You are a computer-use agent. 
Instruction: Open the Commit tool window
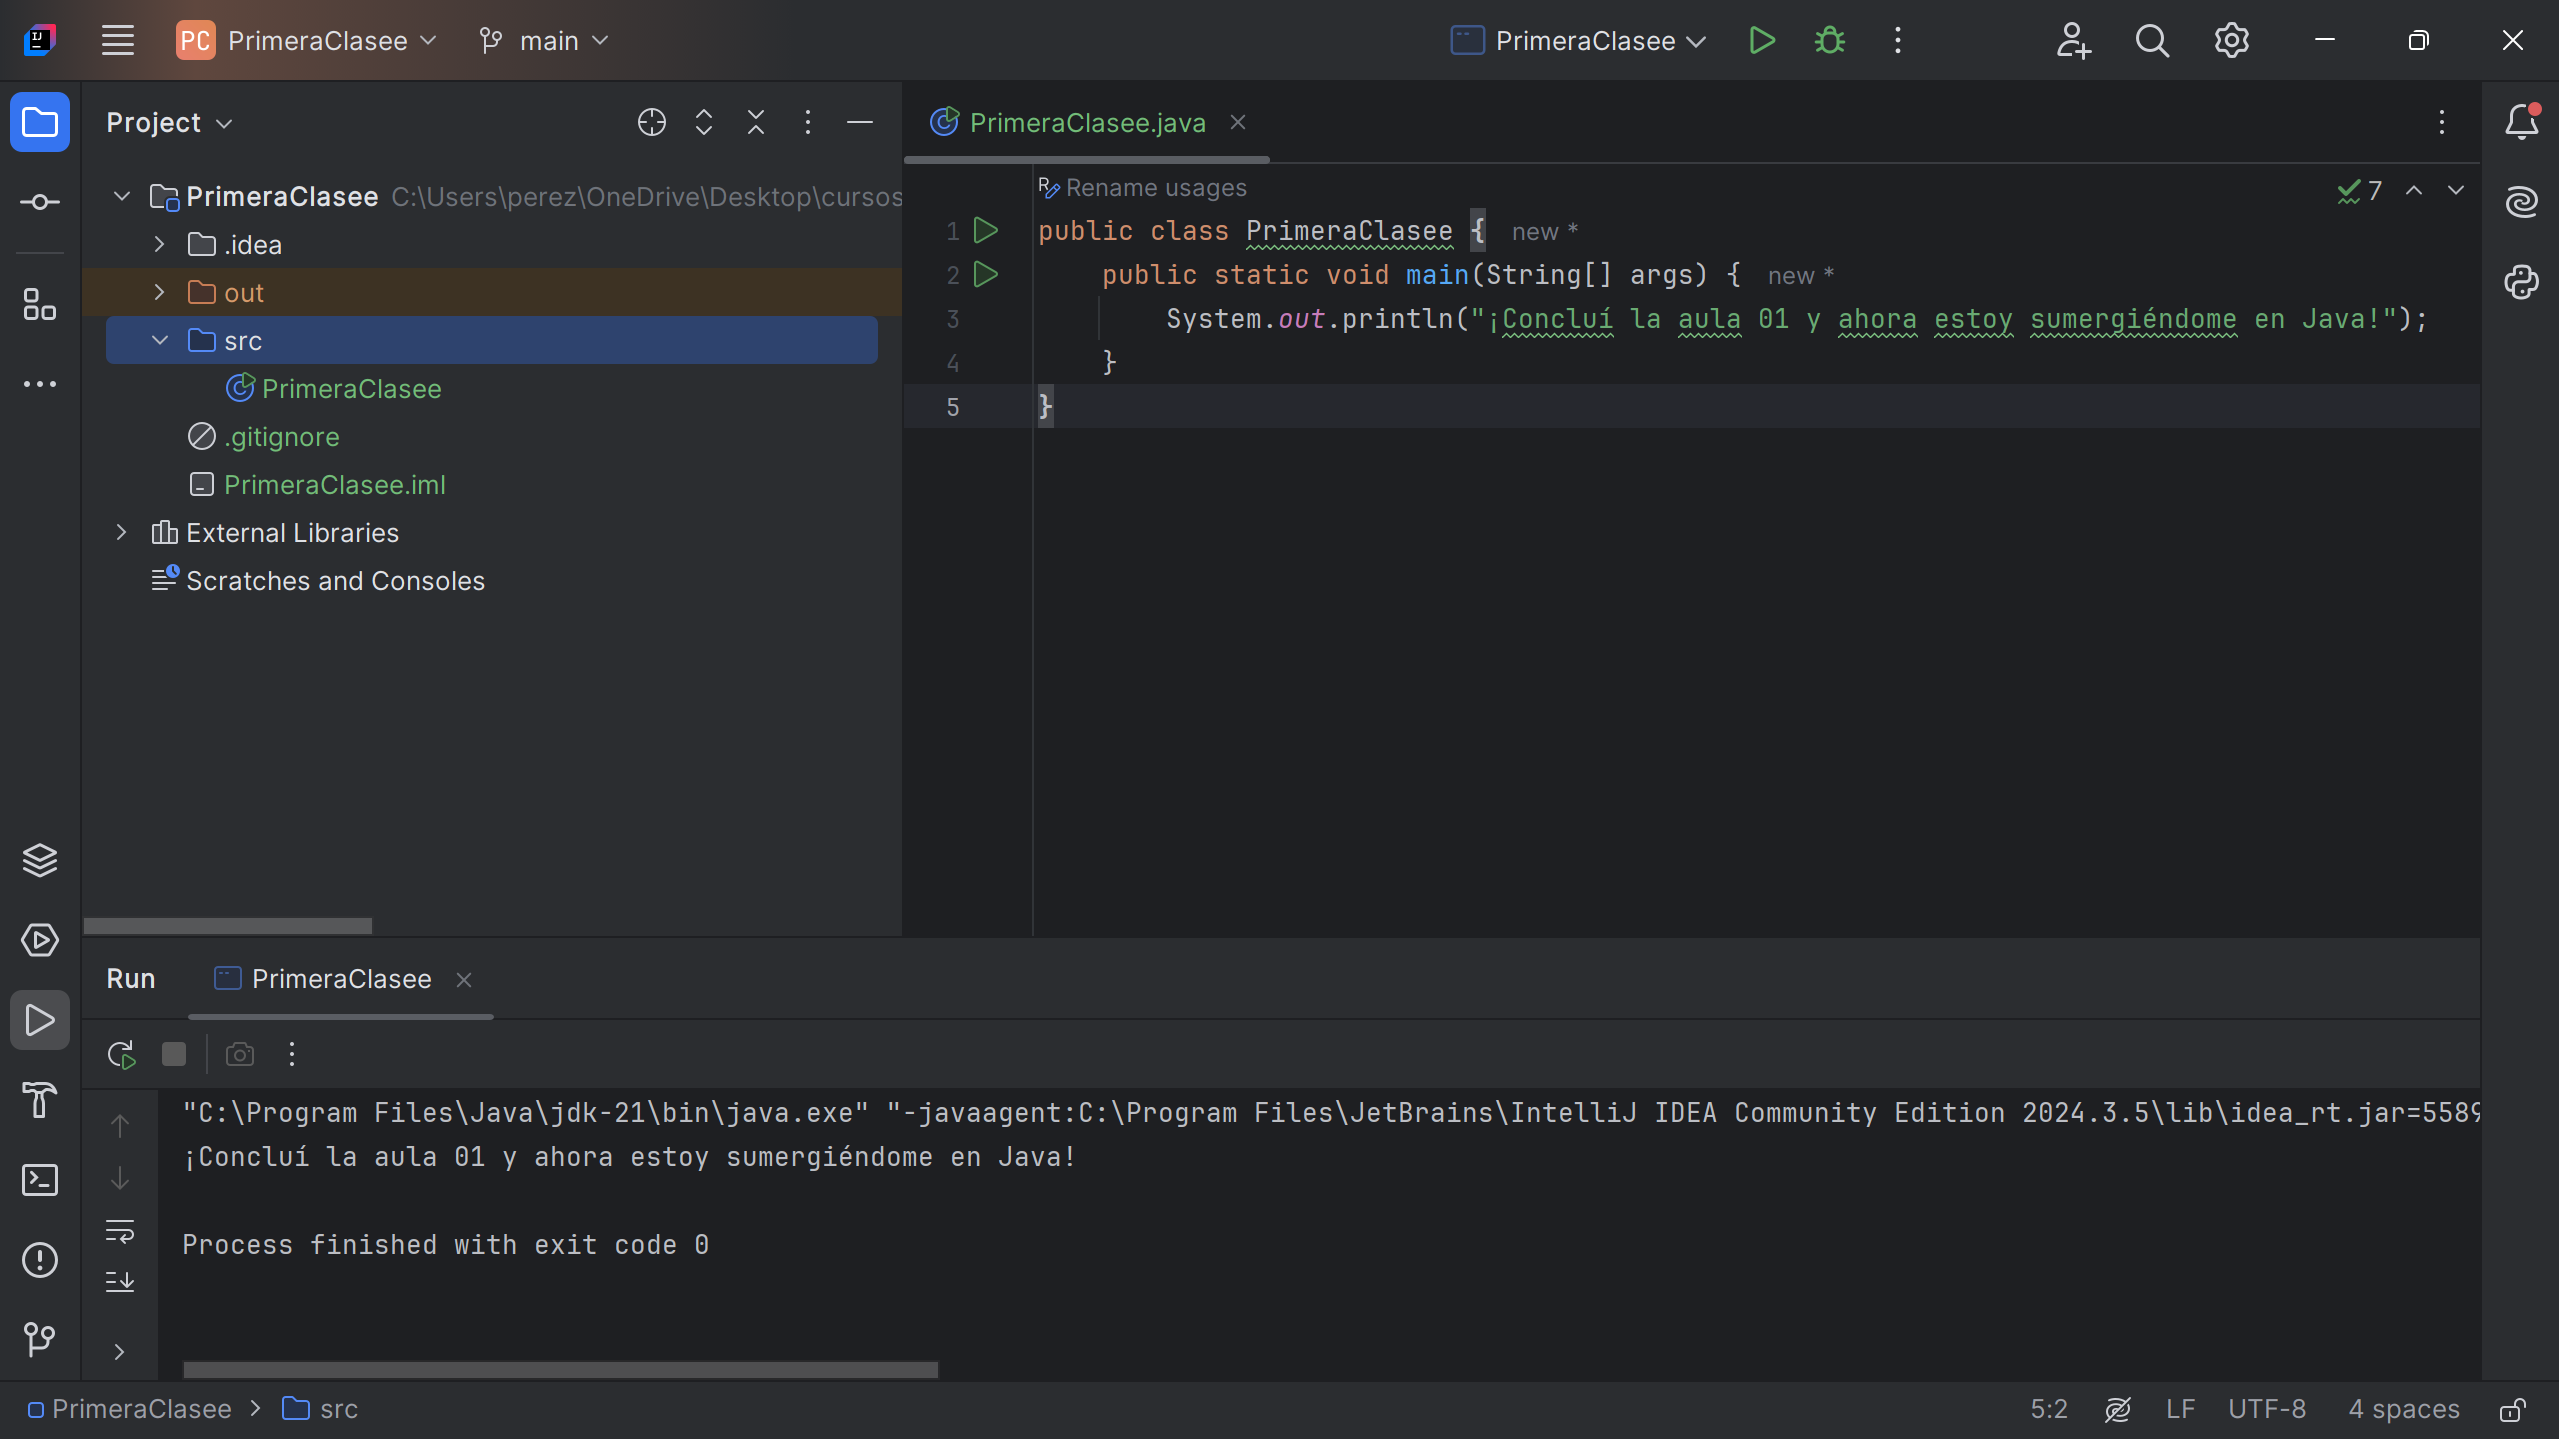(40, 202)
